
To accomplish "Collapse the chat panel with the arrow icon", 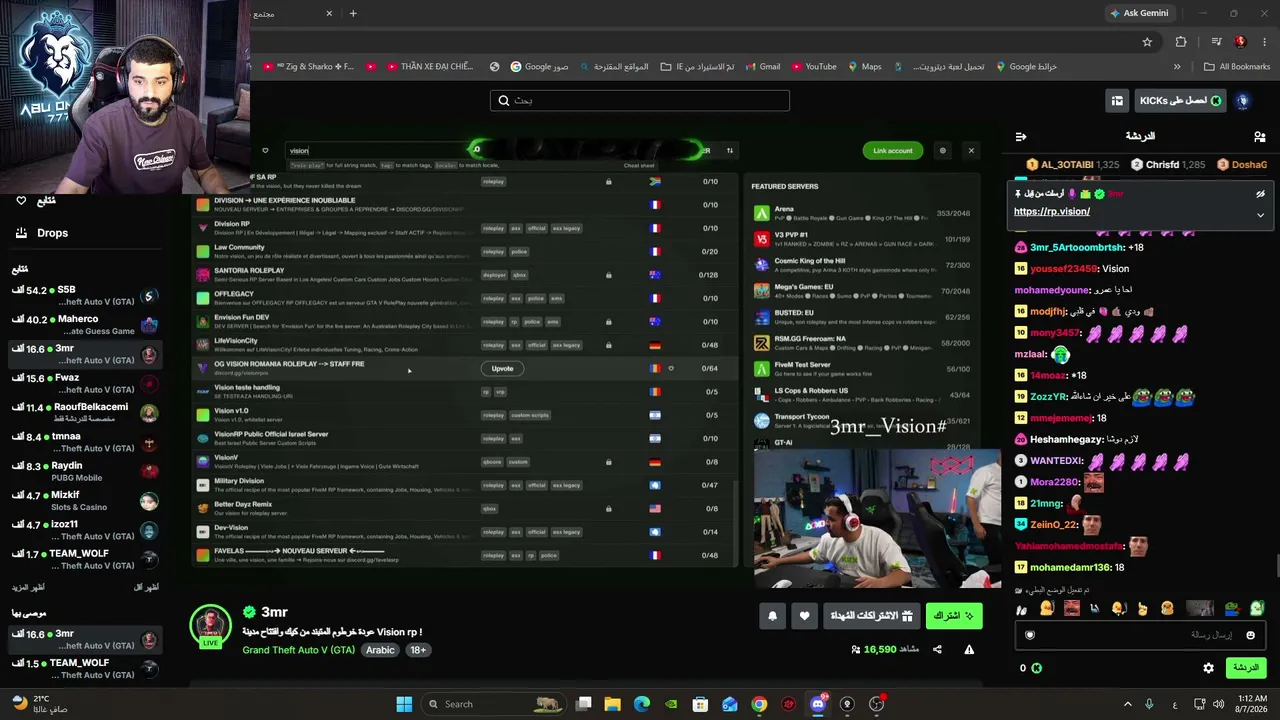I will pyautogui.click(x=1021, y=136).
